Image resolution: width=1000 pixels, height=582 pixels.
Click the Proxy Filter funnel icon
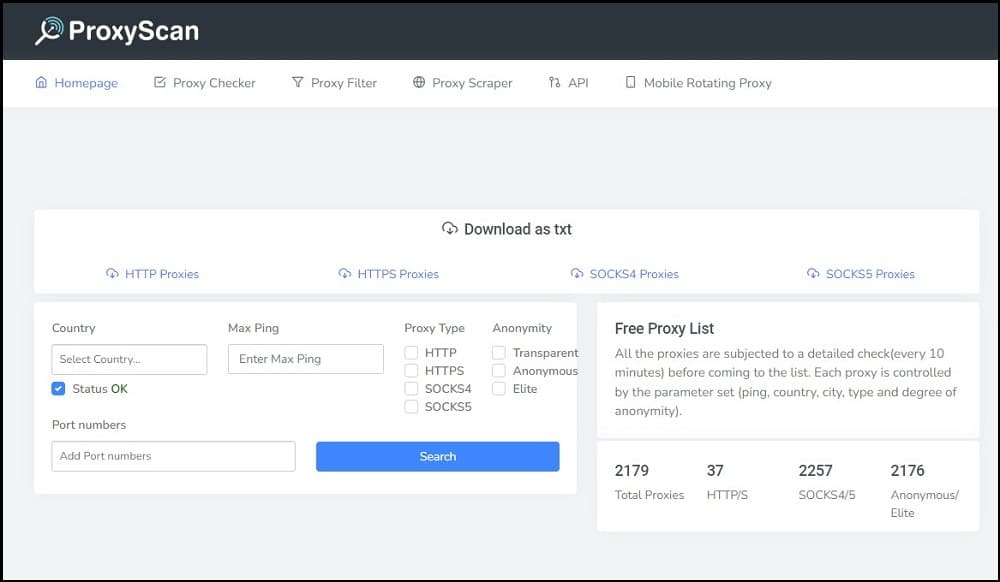coord(297,82)
